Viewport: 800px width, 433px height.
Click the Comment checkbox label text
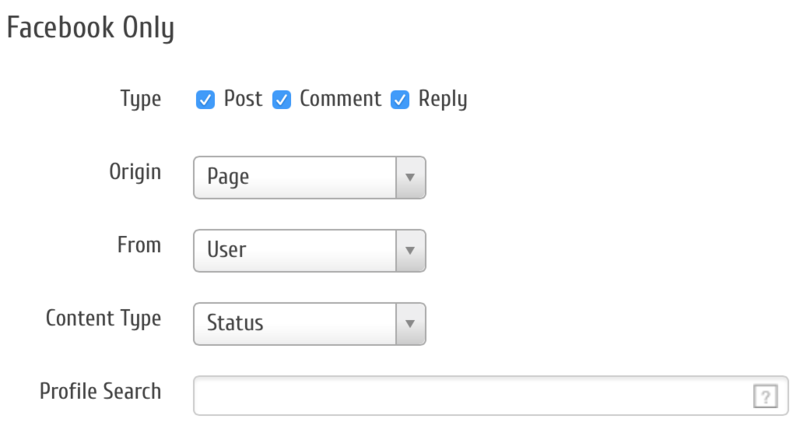[340, 99]
